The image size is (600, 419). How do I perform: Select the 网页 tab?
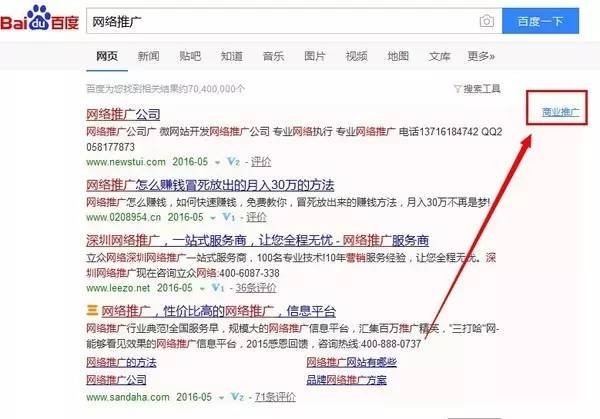pos(107,56)
